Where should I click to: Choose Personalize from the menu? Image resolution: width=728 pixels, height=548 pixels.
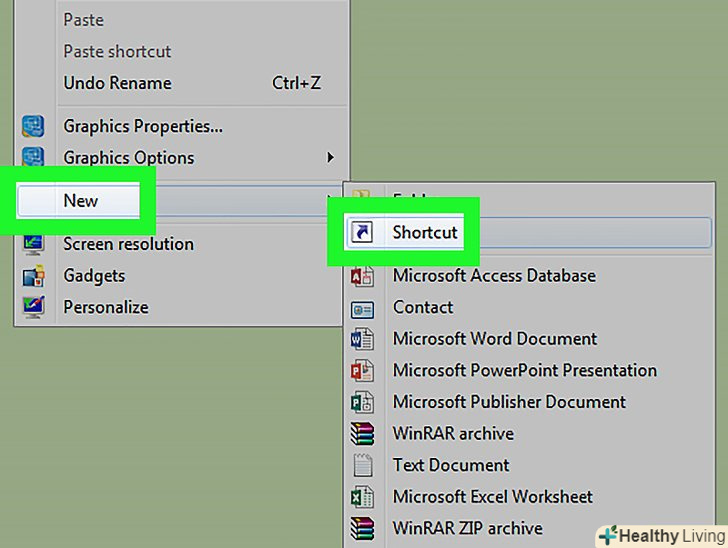click(x=182, y=307)
